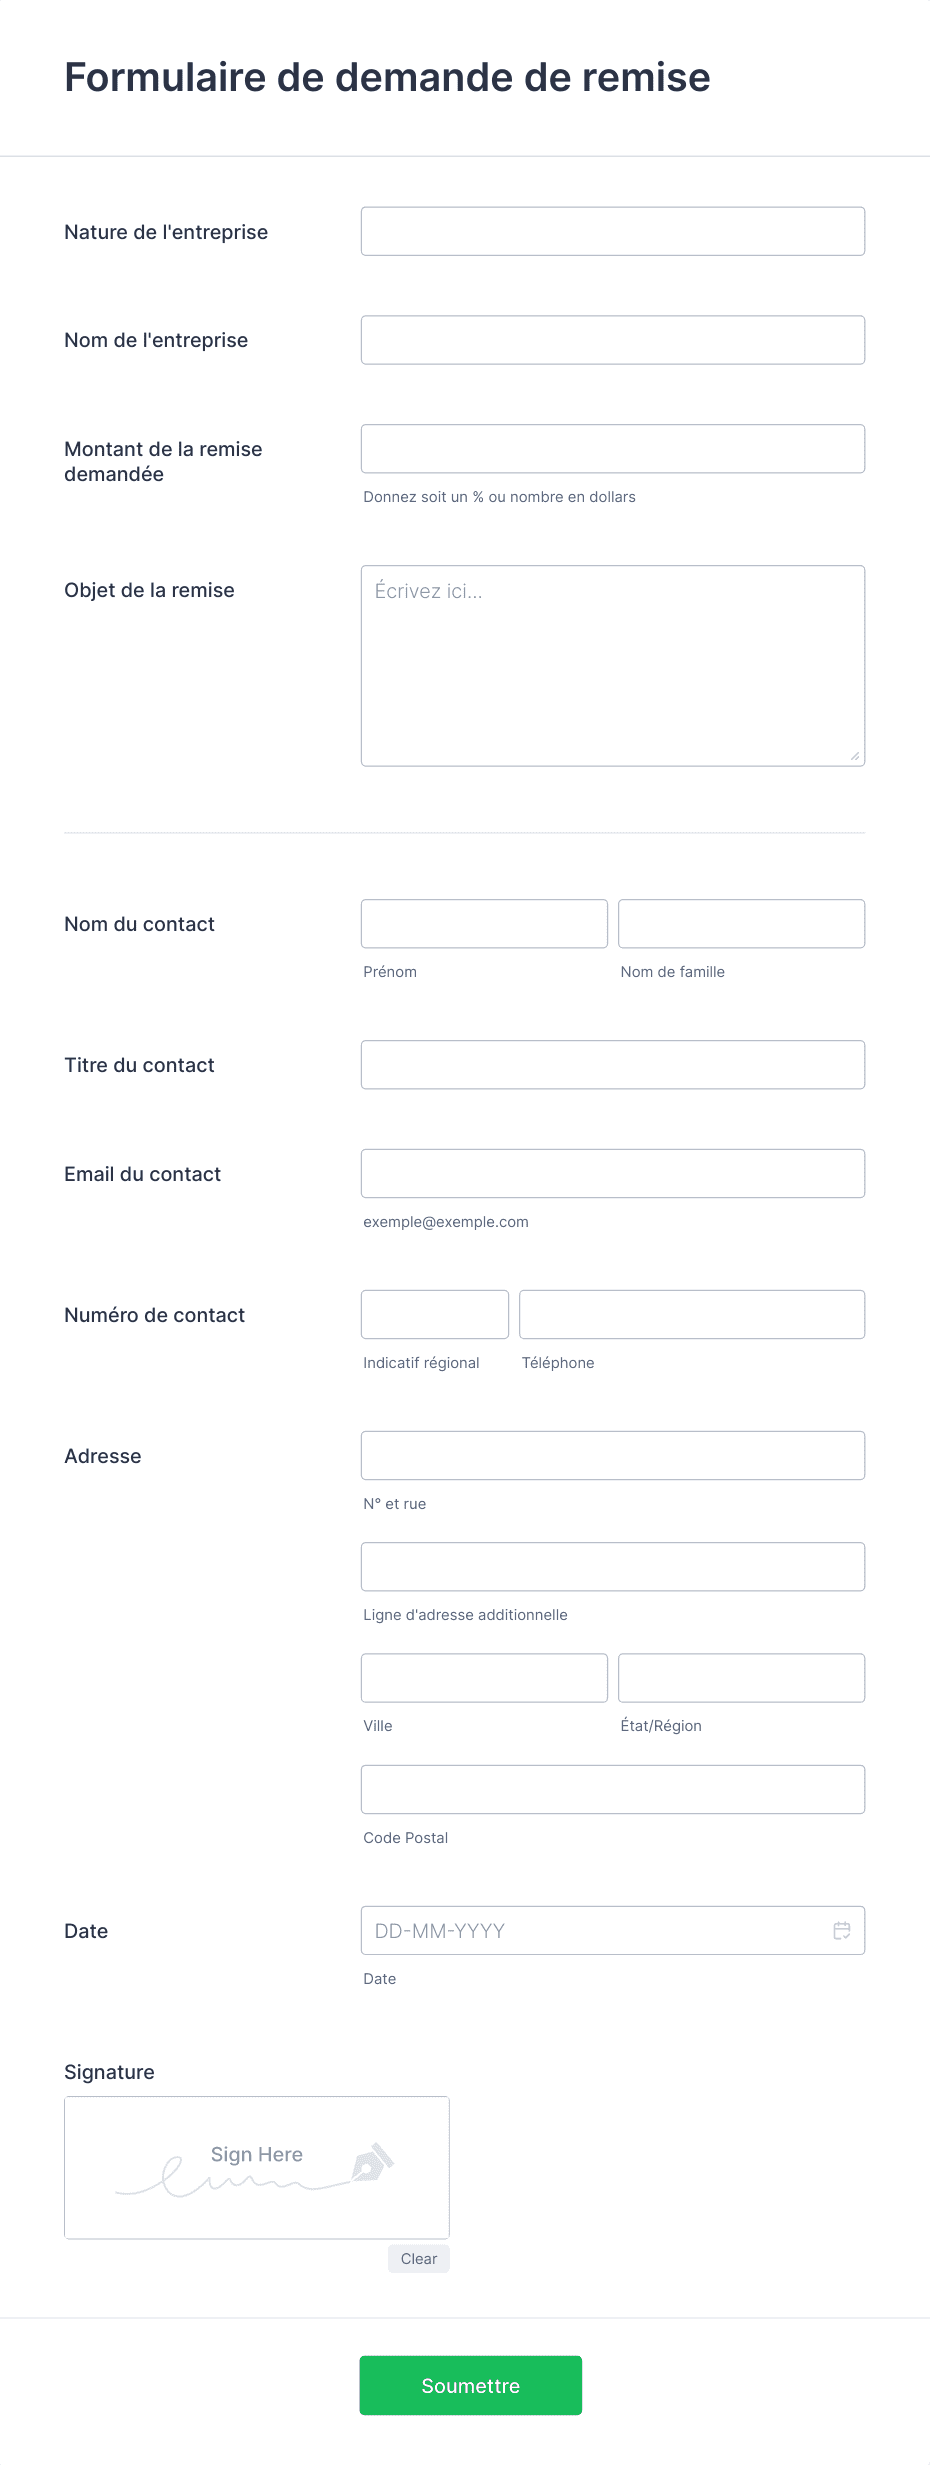Click the textarea resize handle corner
The width and height of the screenshot is (930, 2465).
tap(855, 756)
